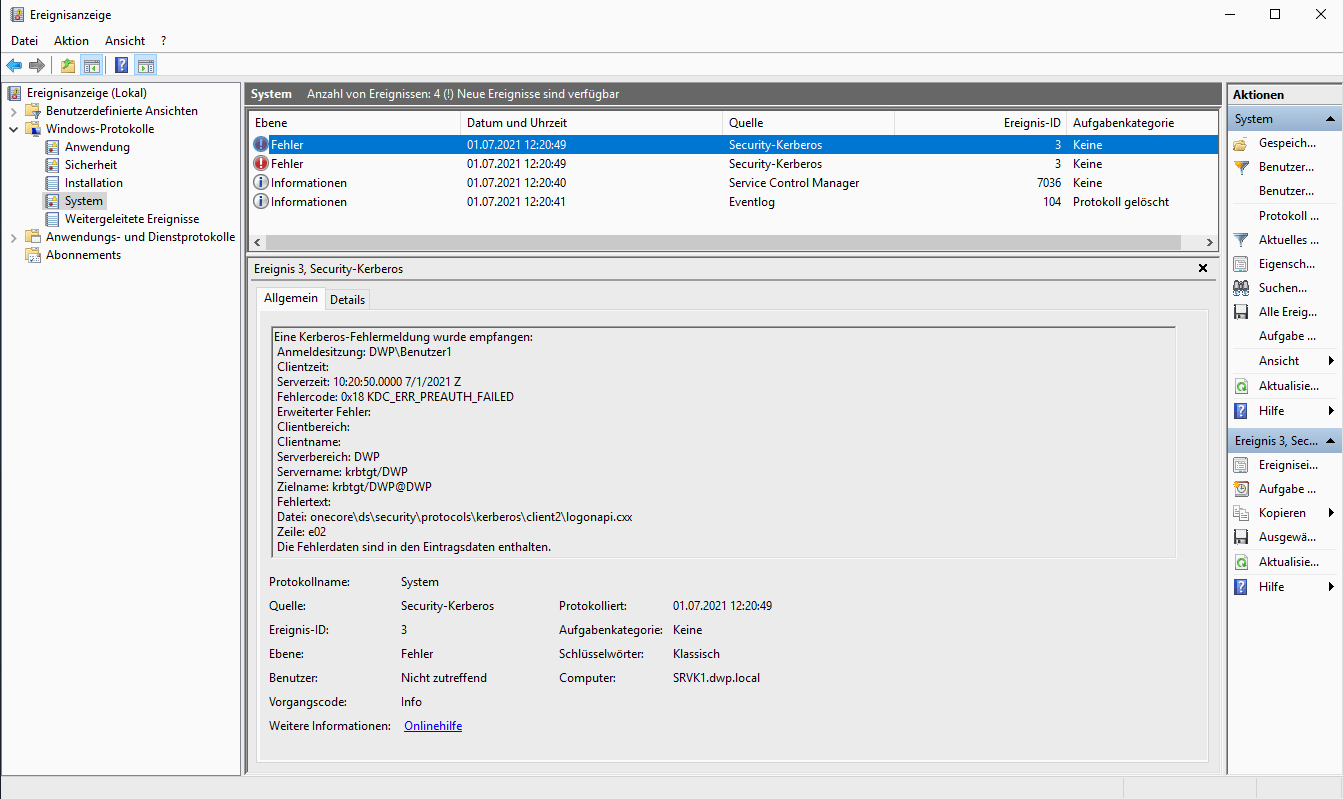This screenshot has width=1343, height=799.
Task: Open the Onlinehilfe link
Action: coord(432,726)
